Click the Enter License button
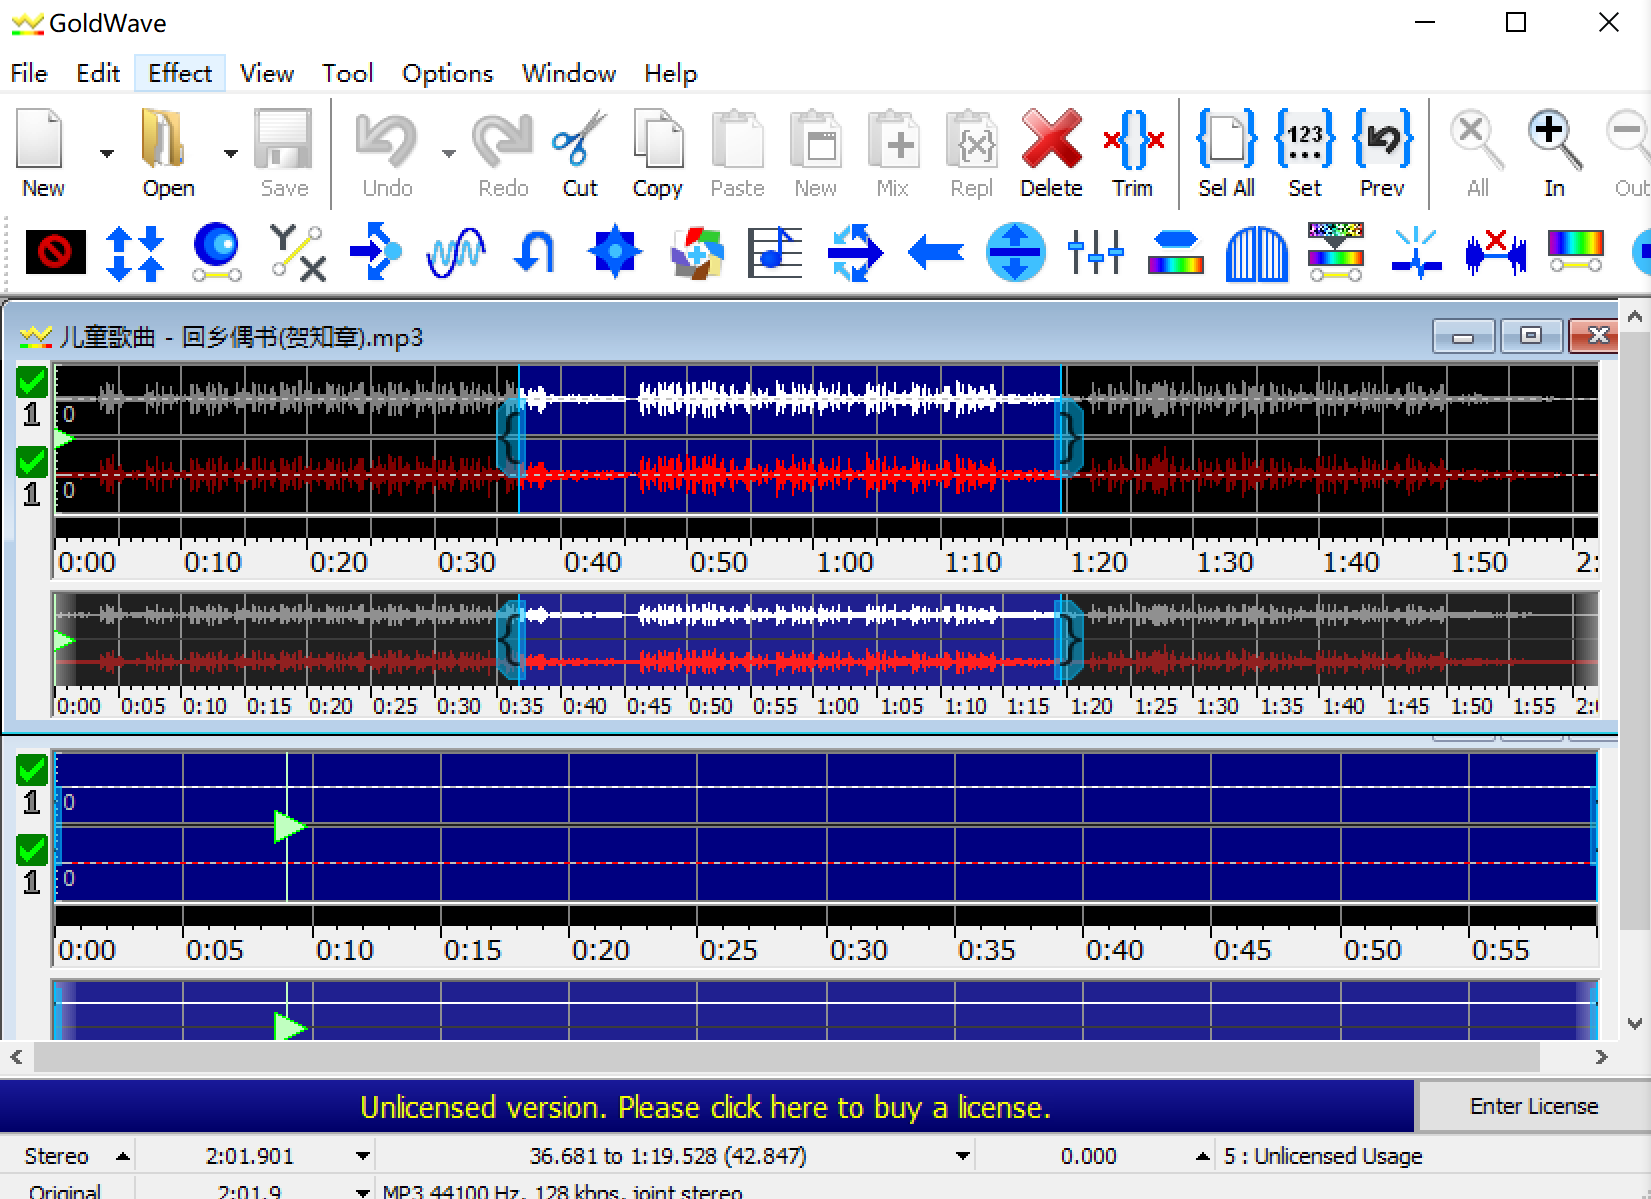The width and height of the screenshot is (1651, 1199). point(1533,1106)
